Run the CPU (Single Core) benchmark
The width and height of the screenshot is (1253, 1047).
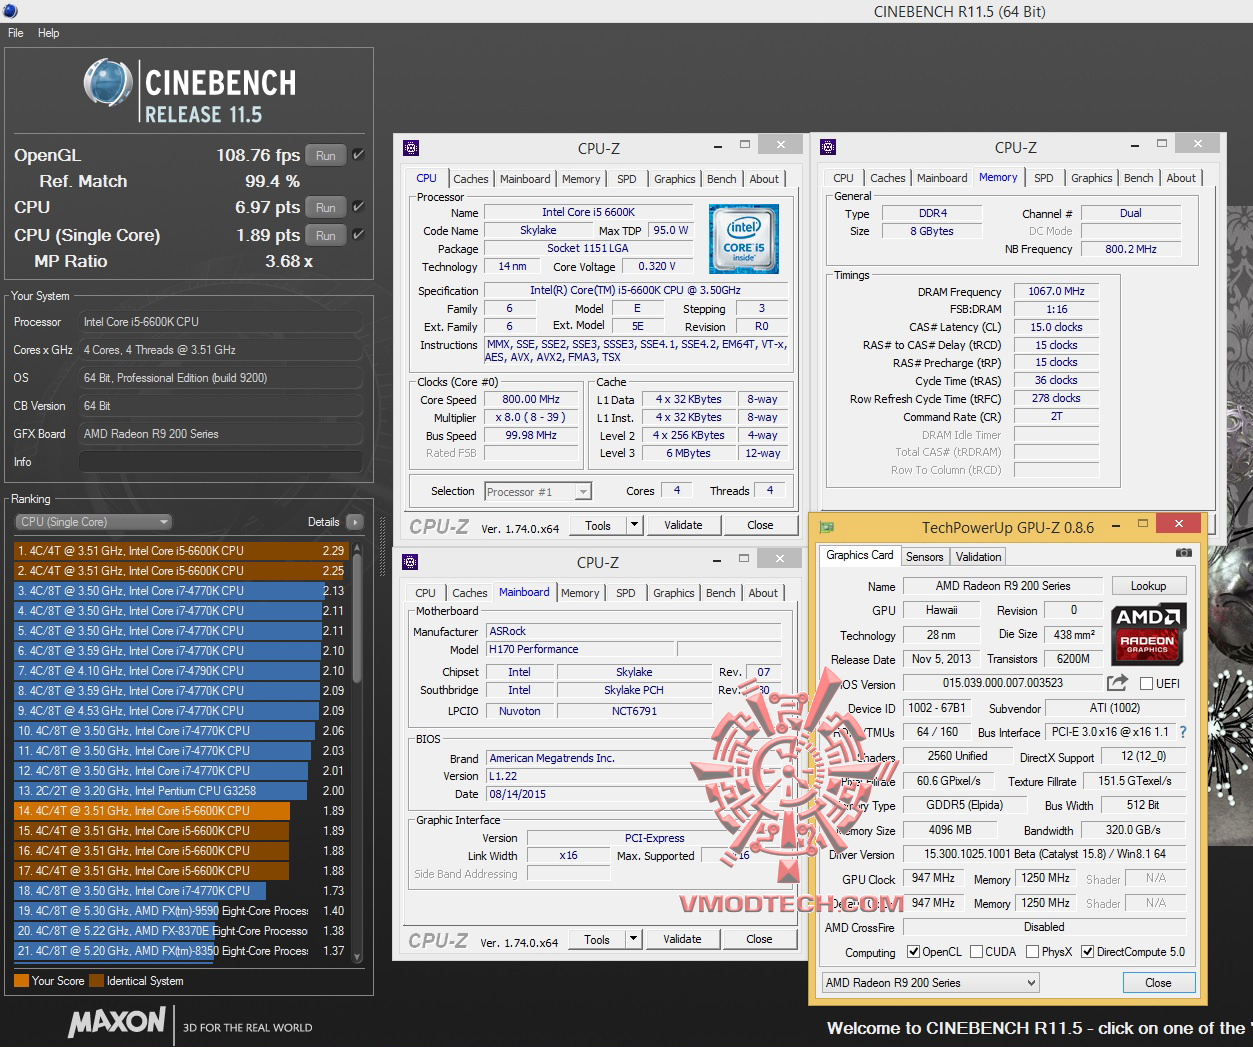click(x=326, y=235)
